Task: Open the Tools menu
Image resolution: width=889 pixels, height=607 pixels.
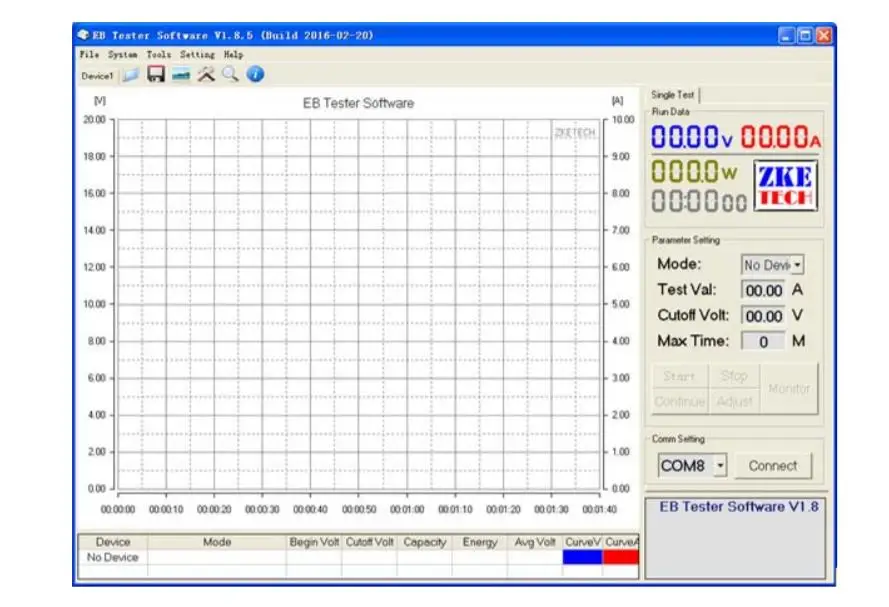Action: (159, 54)
